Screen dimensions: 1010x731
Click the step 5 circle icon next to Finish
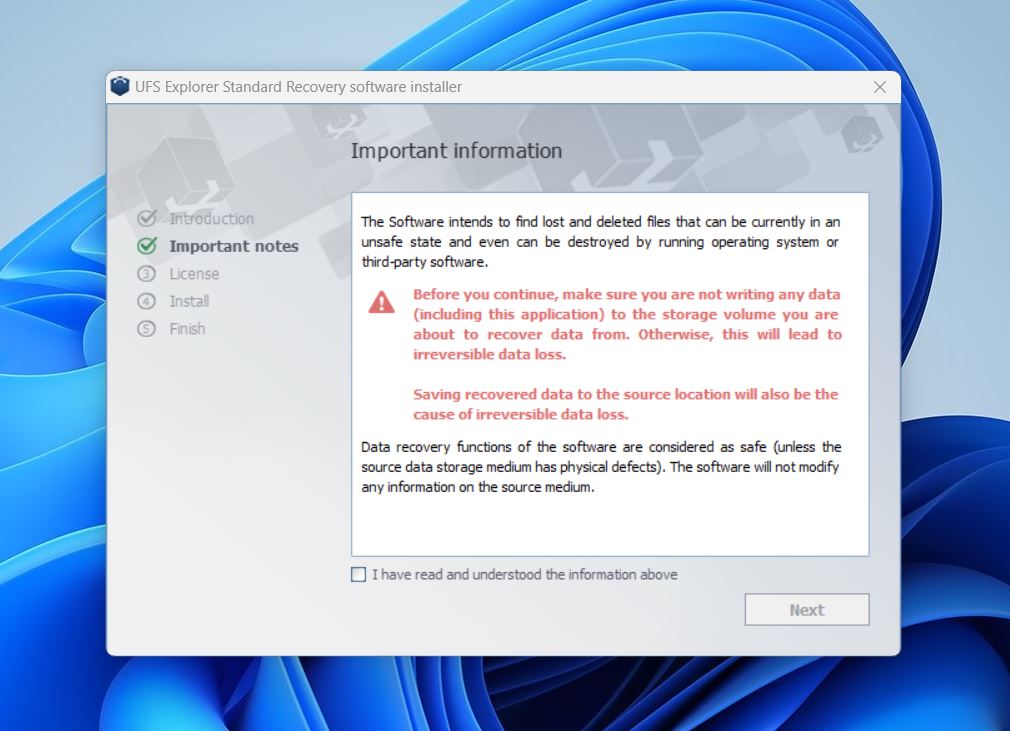click(x=146, y=329)
